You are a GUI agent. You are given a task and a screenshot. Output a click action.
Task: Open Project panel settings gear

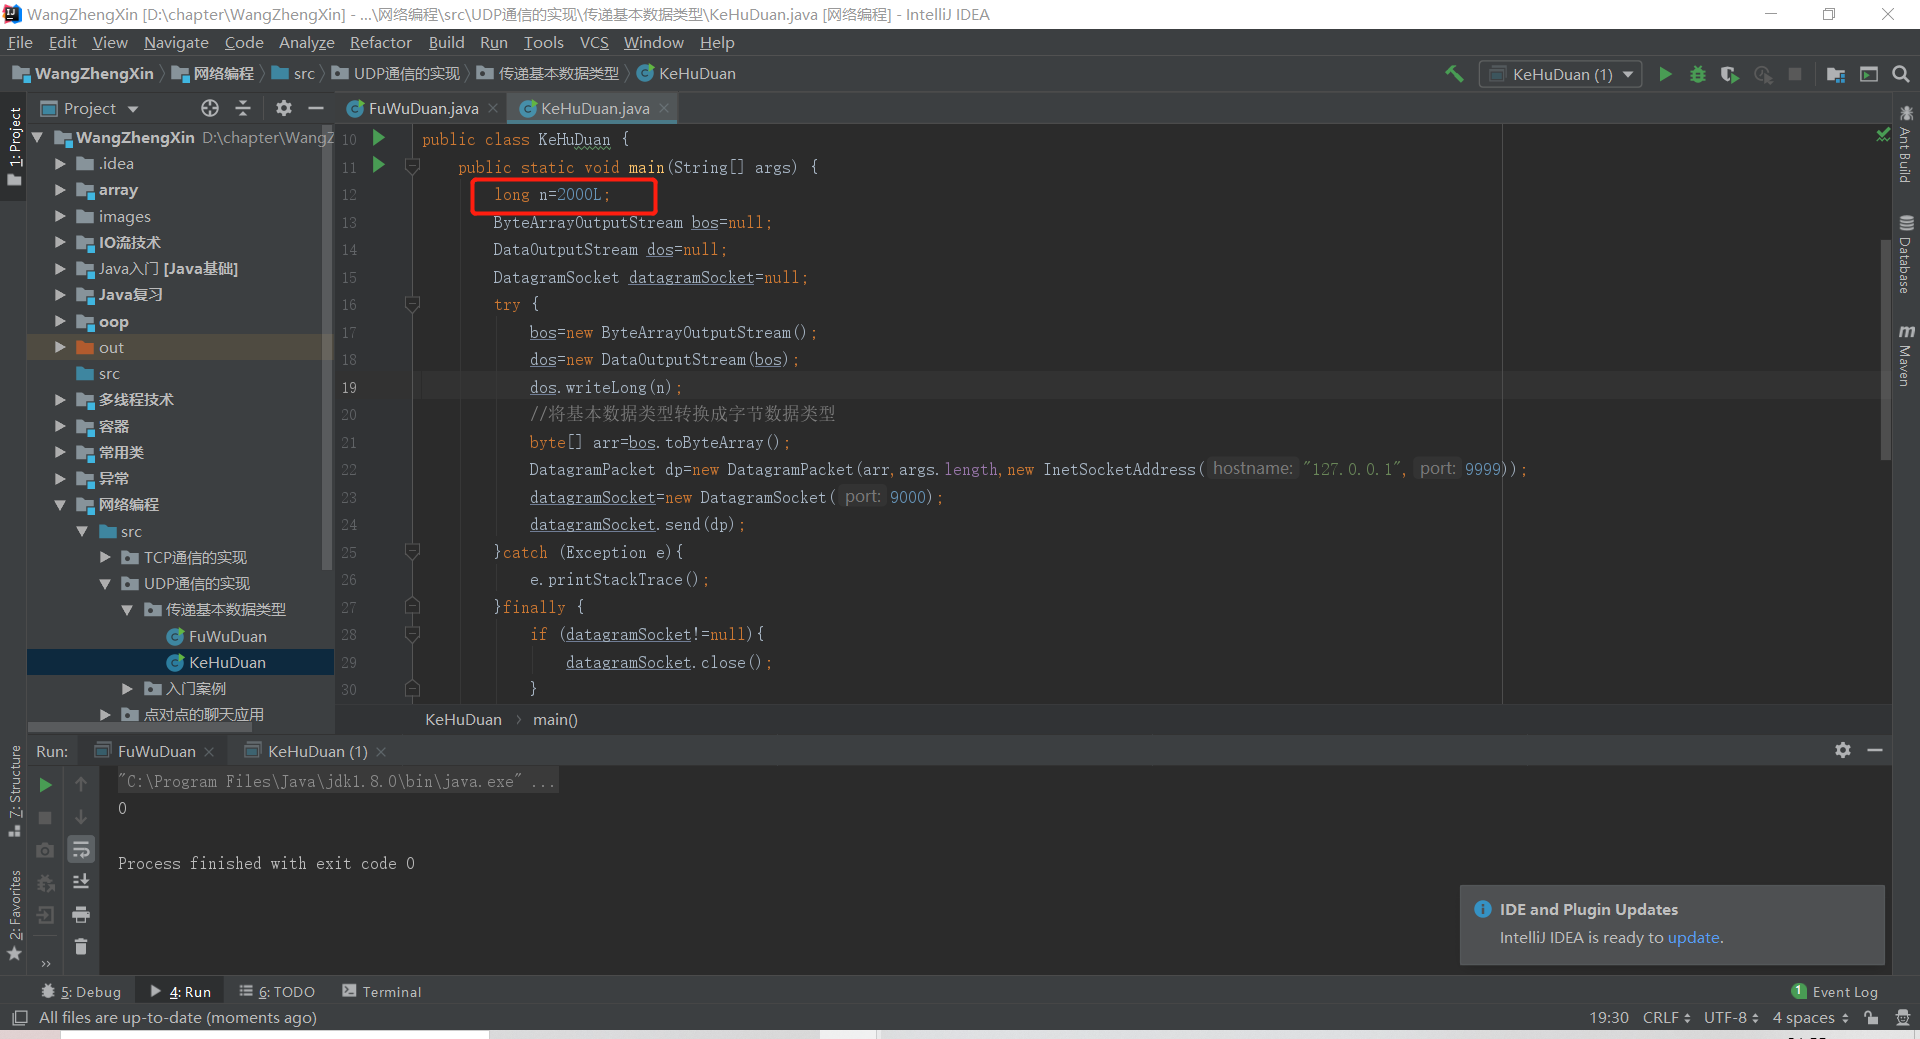pos(284,108)
